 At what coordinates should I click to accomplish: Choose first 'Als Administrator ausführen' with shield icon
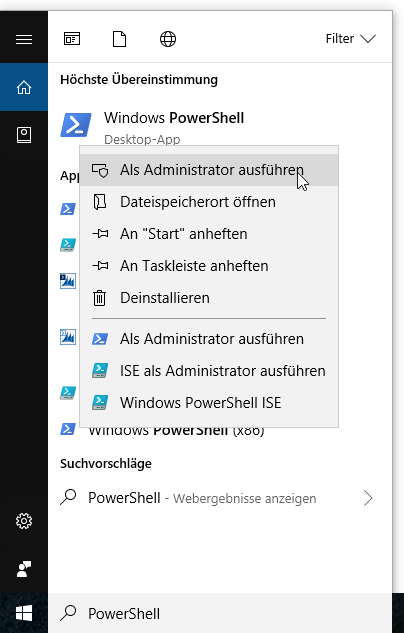[x=209, y=170]
